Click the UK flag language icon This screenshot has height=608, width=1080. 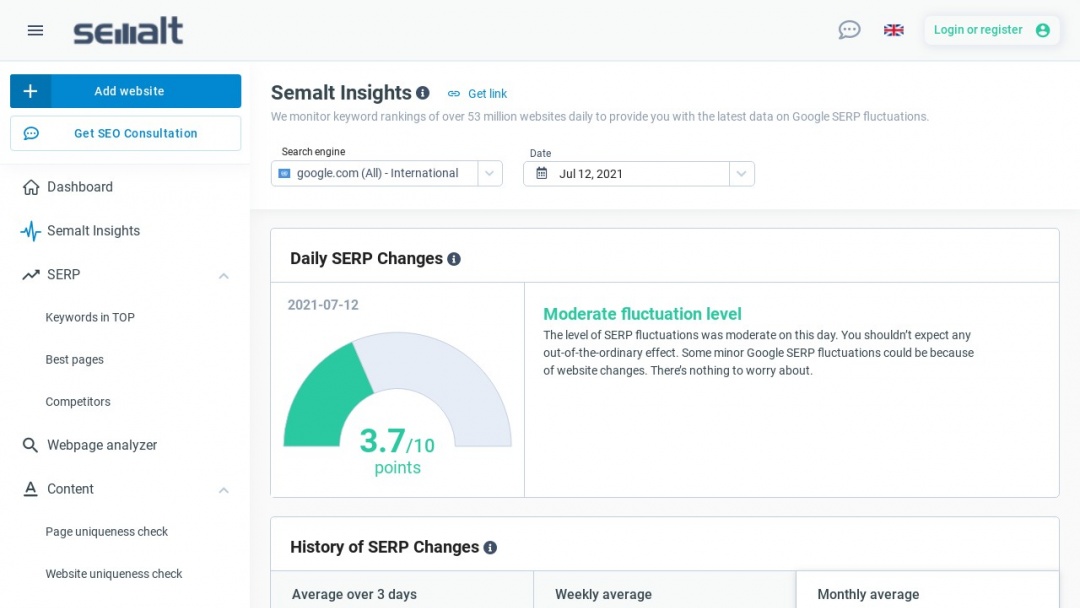pos(893,30)
